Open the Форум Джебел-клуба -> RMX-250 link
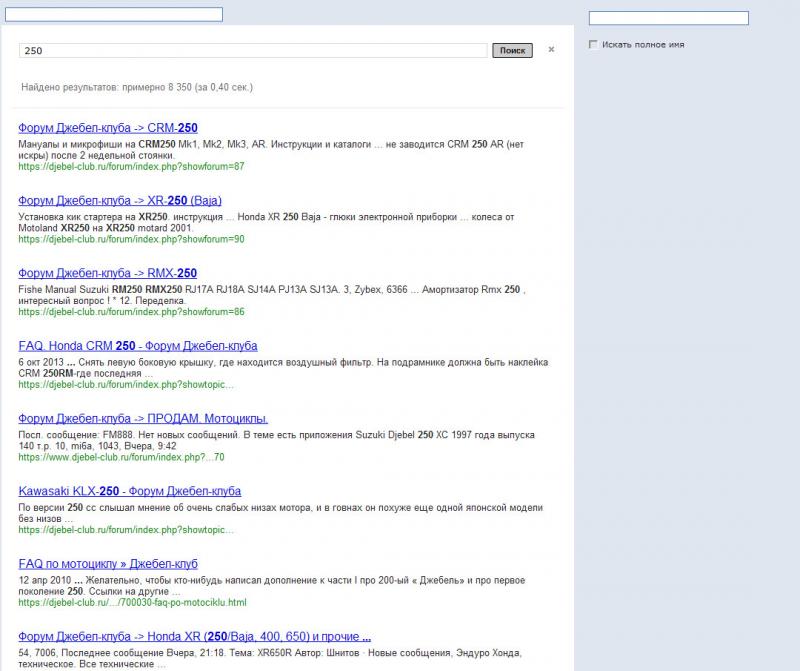Screen dimensions: 800x671 click(108, 274)
